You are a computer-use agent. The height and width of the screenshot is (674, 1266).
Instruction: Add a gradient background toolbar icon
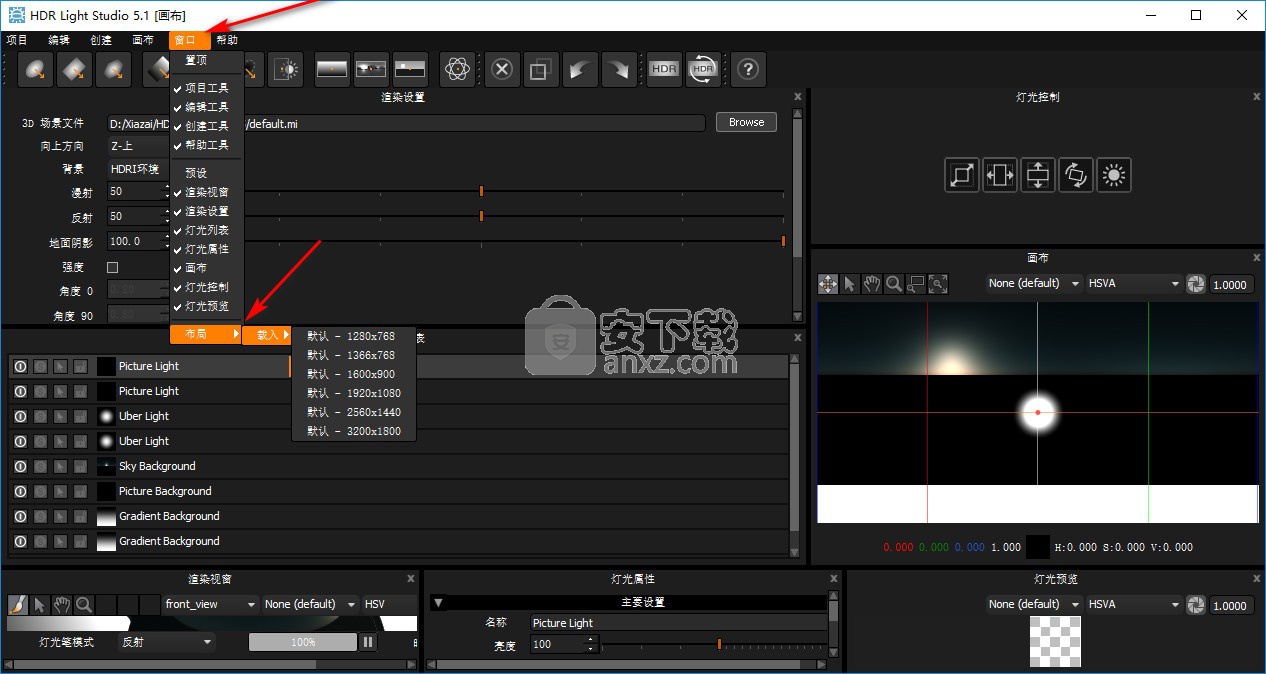(332, 69)
